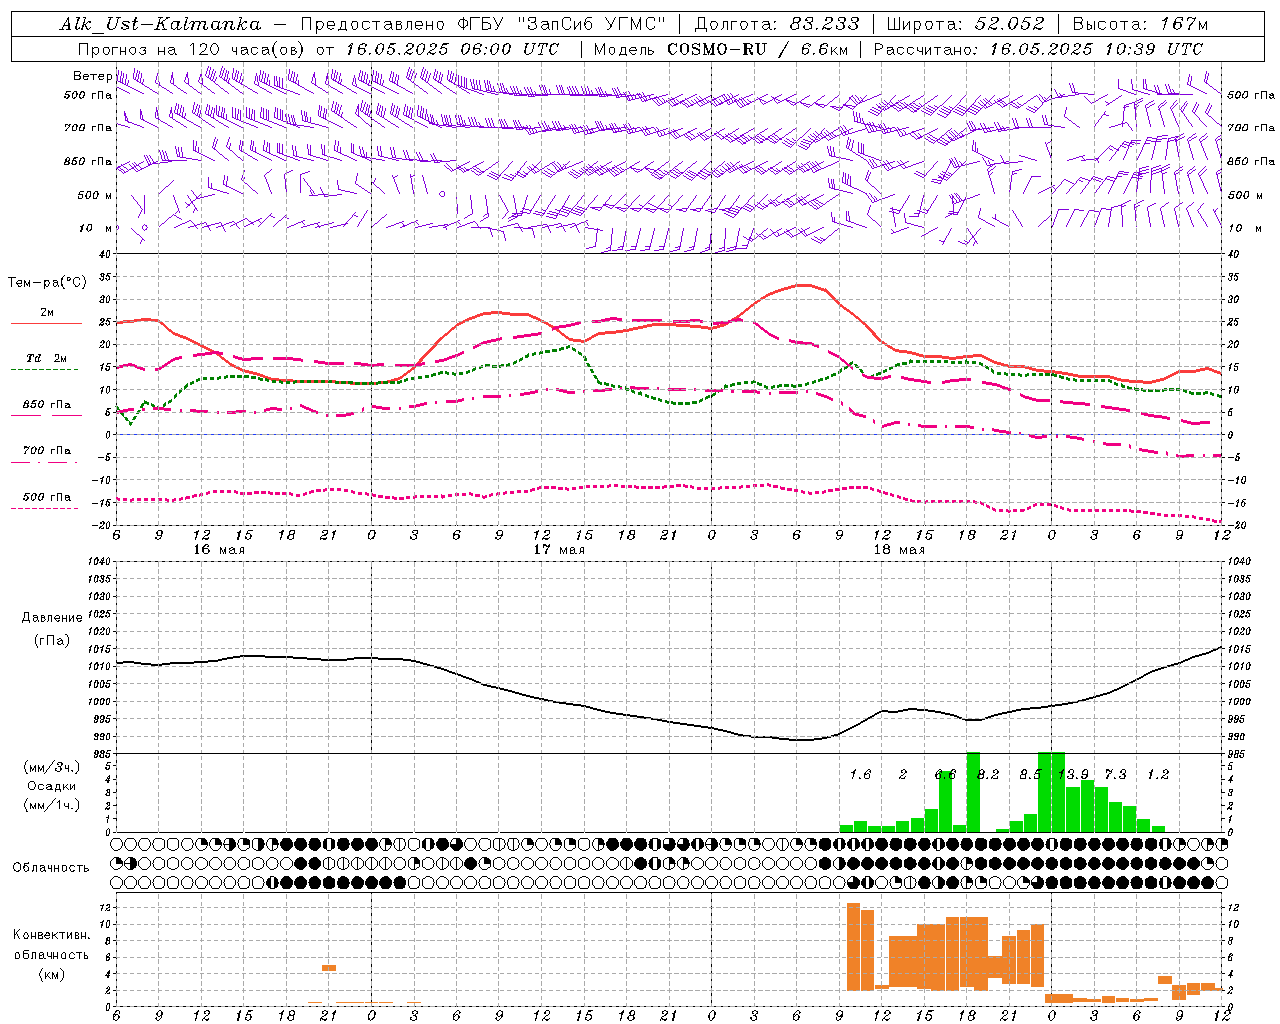This screenshot has height=1024, width=1280.
Task: Click the 'Ветер' wind panel label
Action: point(92,76)
